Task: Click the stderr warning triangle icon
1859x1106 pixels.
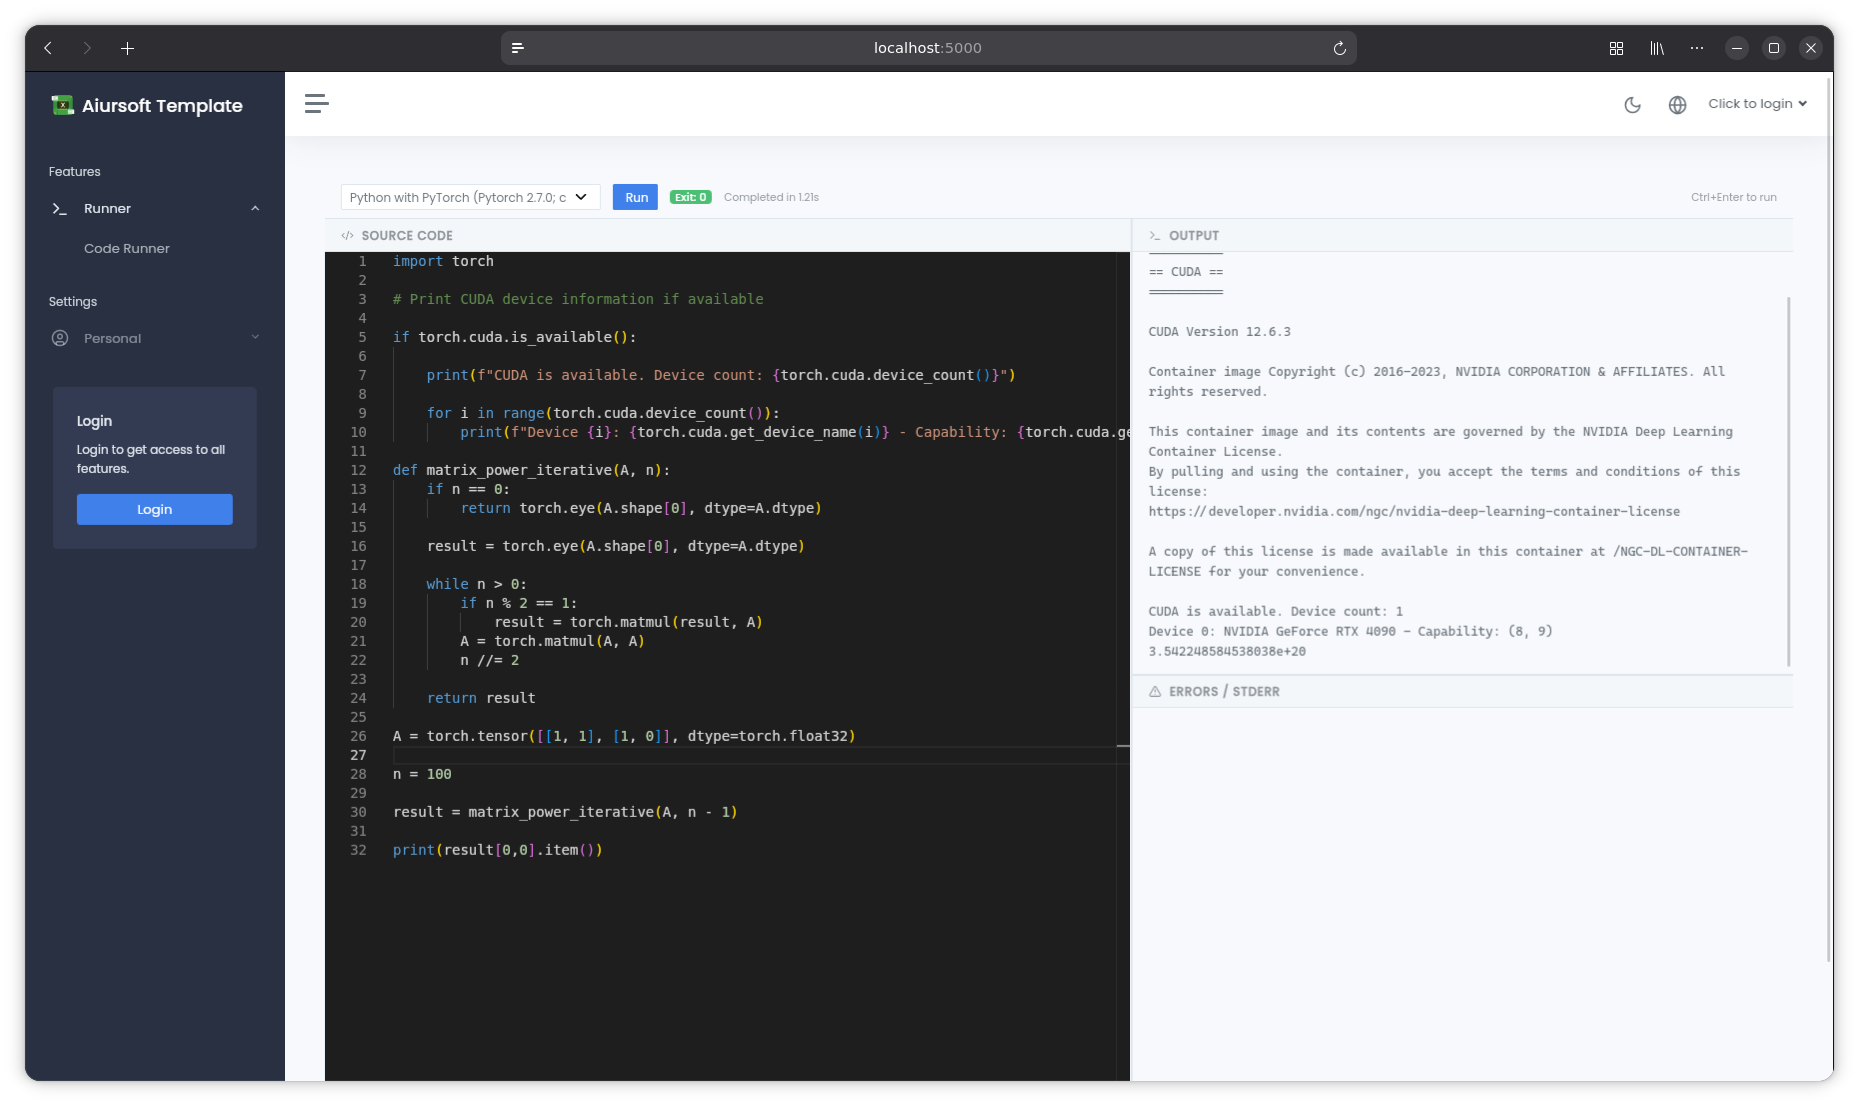Action: pos(1155,691)
